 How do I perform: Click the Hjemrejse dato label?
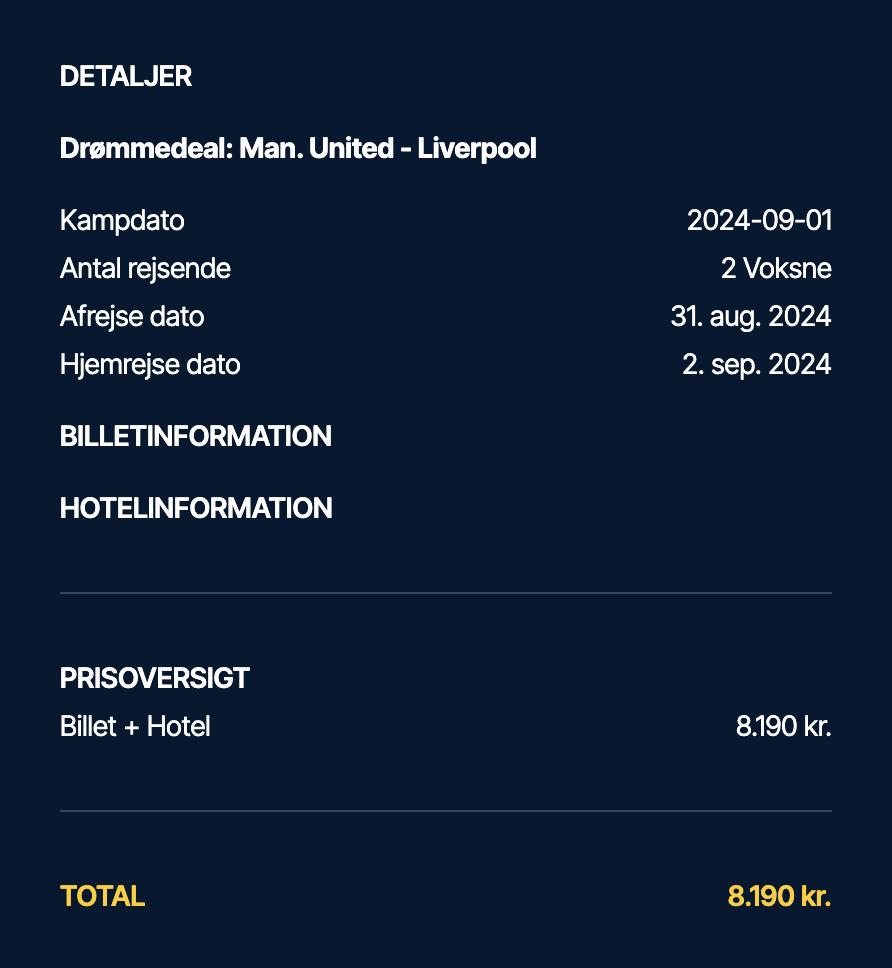click(150, 365)
